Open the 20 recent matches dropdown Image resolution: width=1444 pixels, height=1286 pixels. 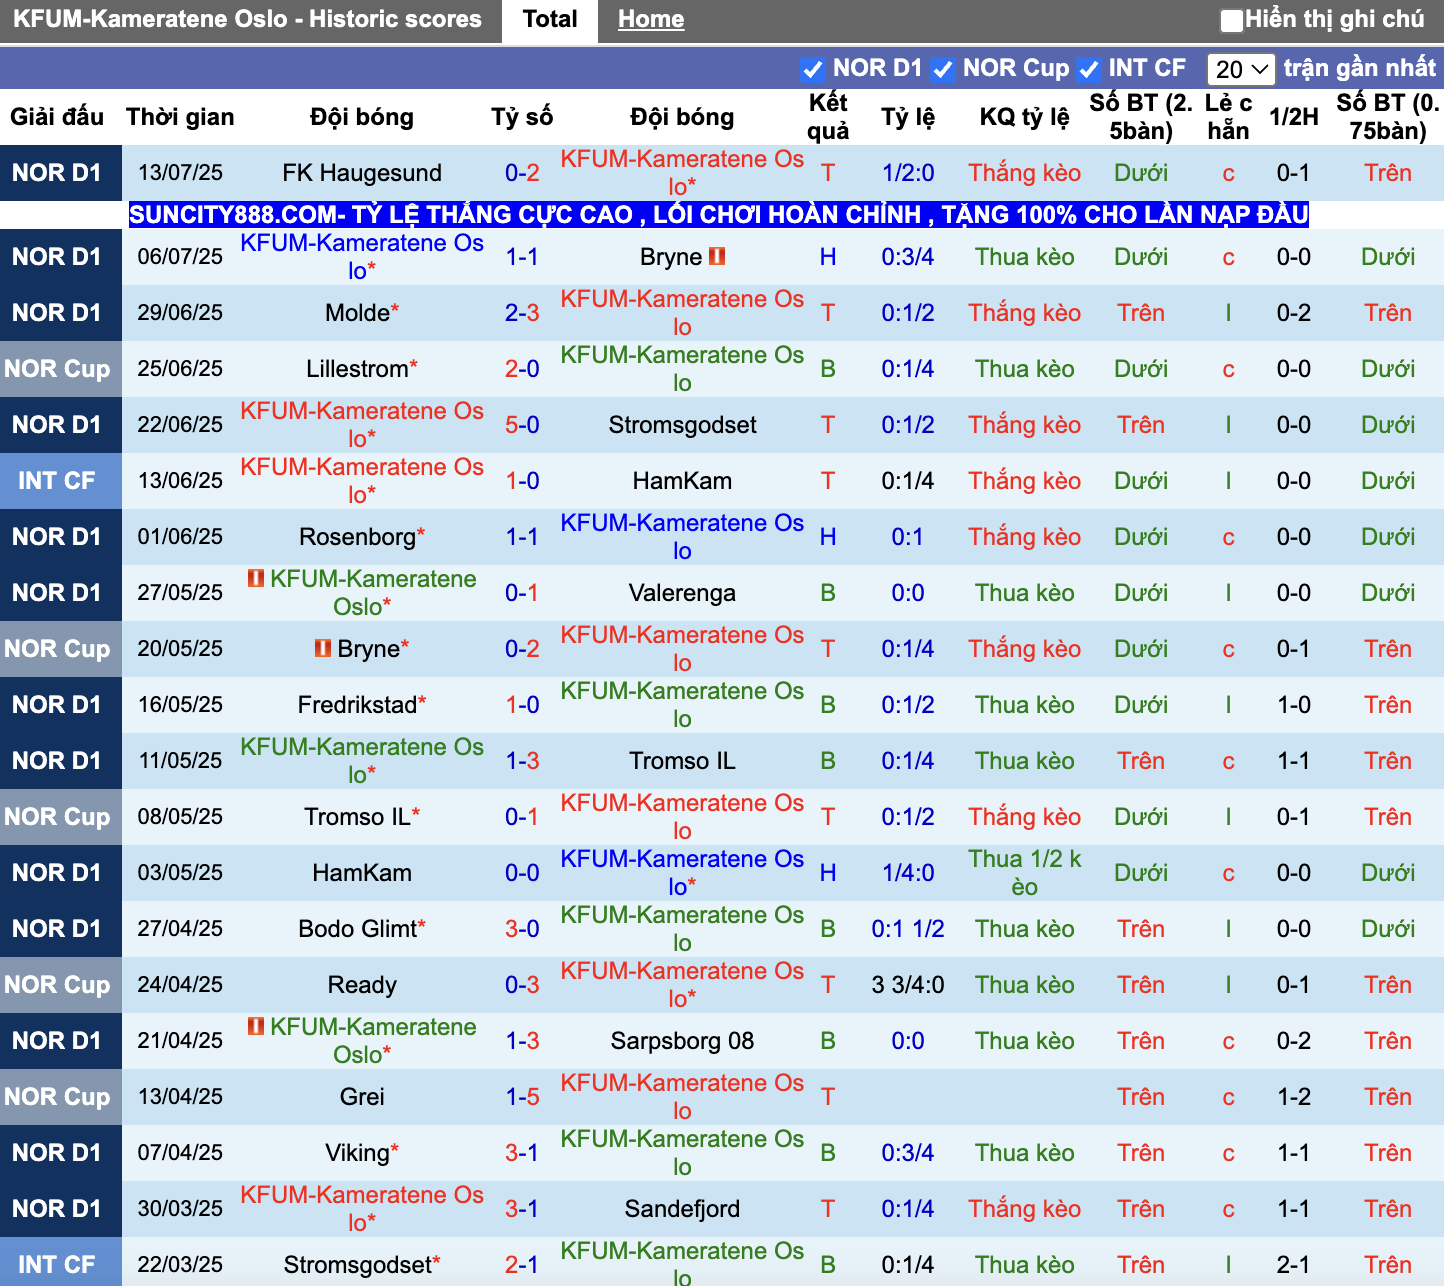point(1241,69)
